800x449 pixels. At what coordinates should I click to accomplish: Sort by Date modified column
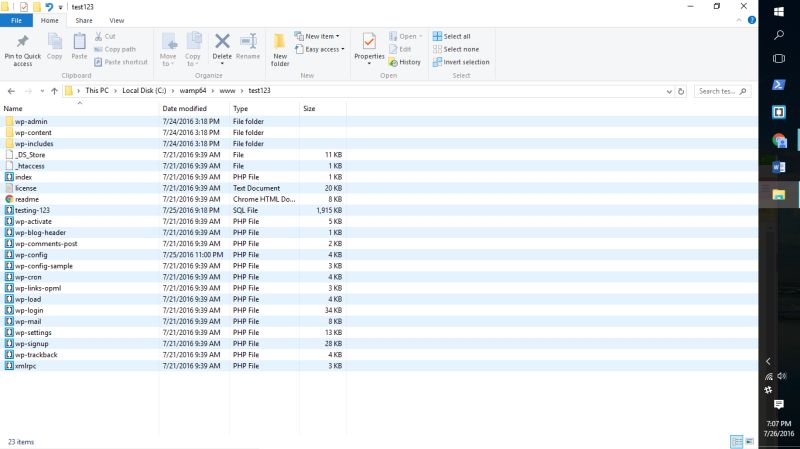194,108
